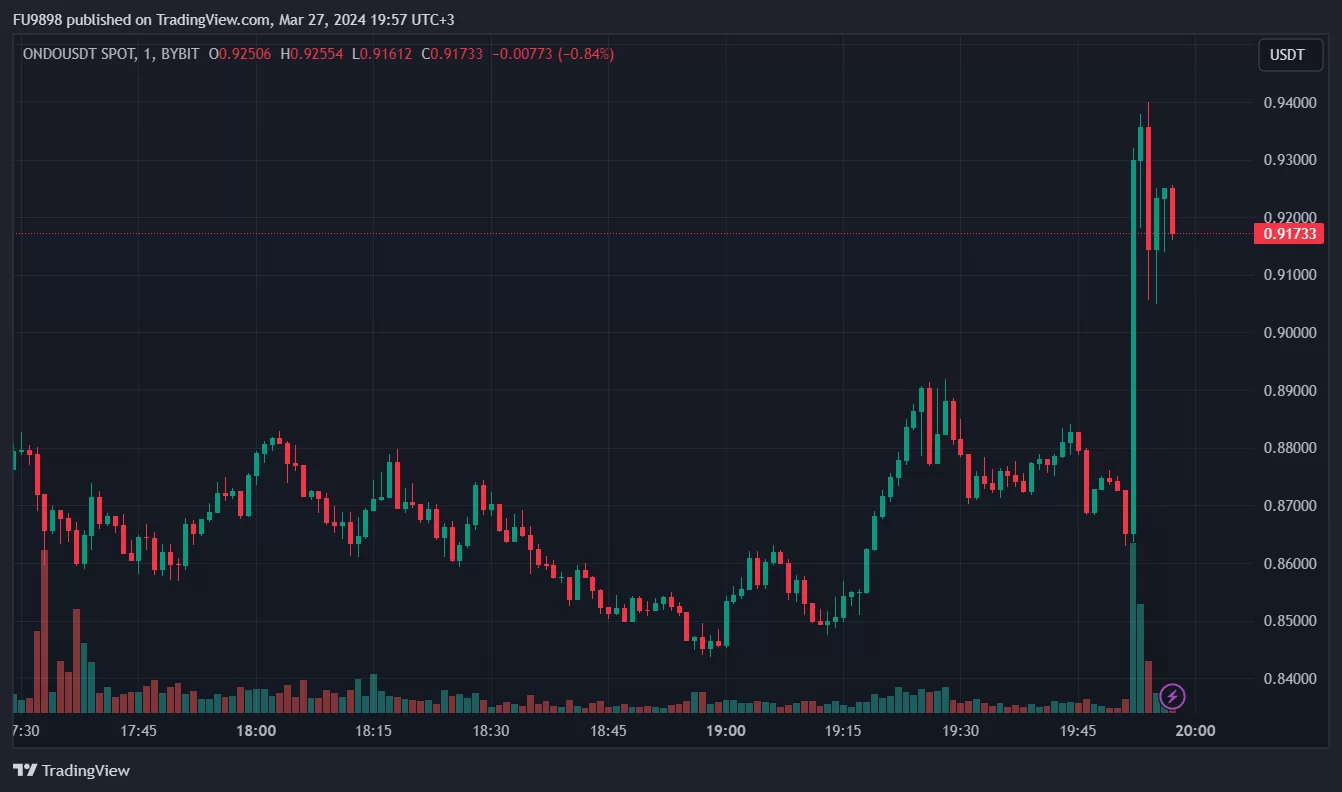Image resolution: width=1342 pixels, height=792 pixels.
Task: Click the 19:30 time axis label
Action: pos(960,731)
